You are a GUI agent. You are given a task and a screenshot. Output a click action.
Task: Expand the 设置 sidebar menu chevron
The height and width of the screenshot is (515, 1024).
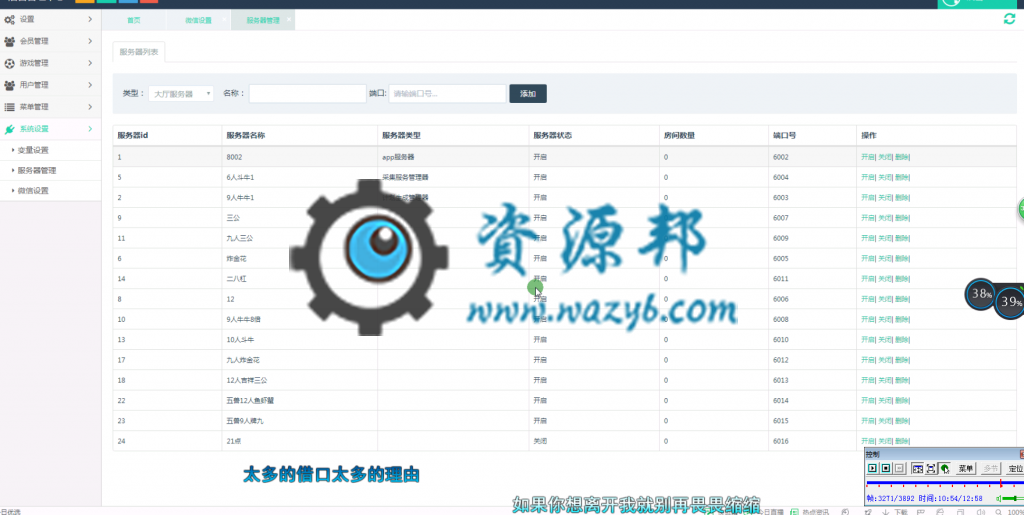90,20
